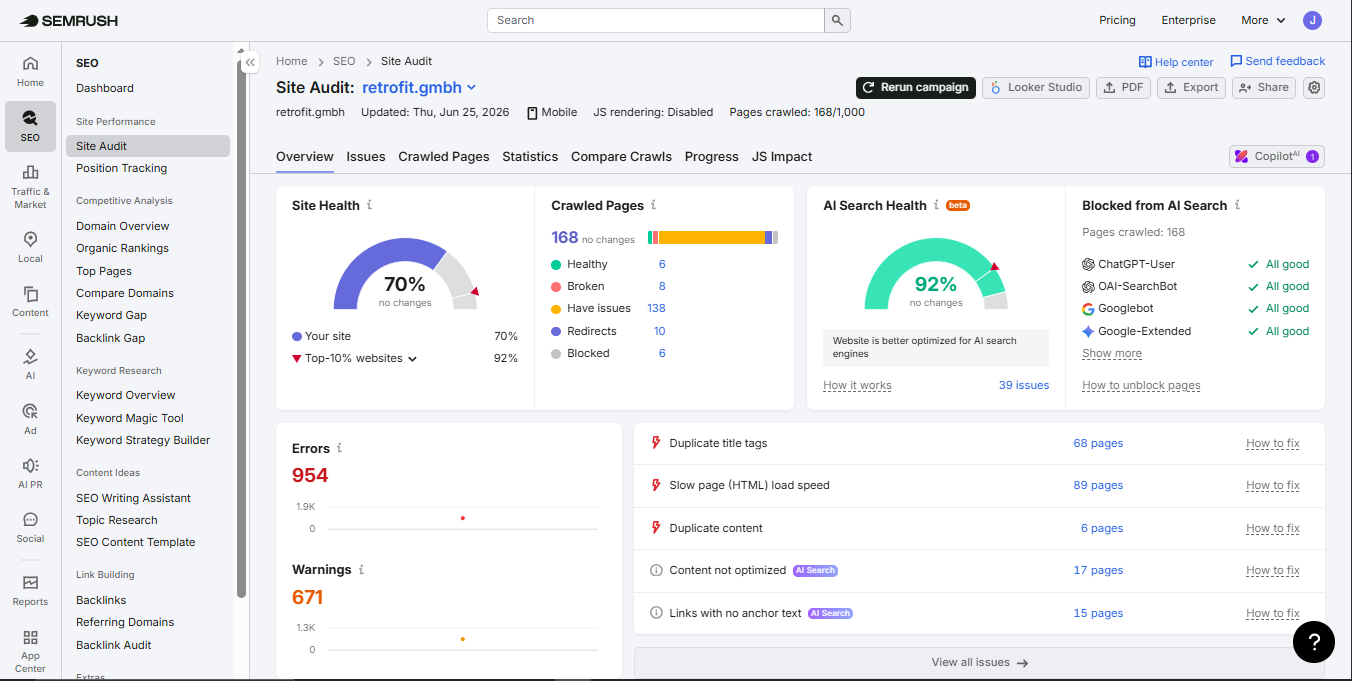The height and width of the screenshot is (681, 1352).
Task: Switch to the Compare Crawls tab
Action: coord(621,156)
